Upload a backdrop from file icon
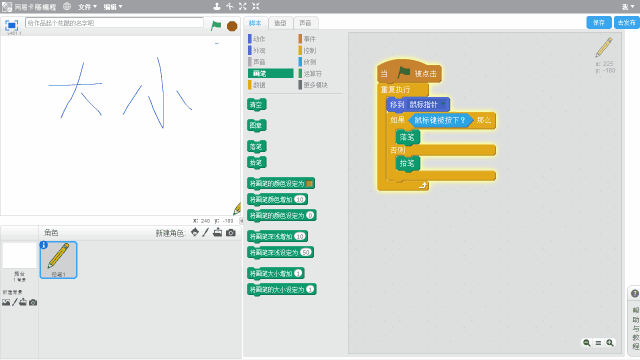The width and height of the screenshot is (640, 360). click(23, 302)
